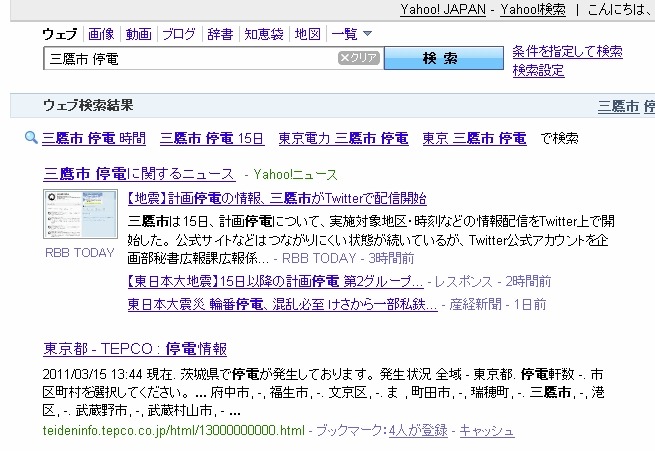
Task: Click the teideninfo.tepco.co.jp URL text
Action: 173,430
